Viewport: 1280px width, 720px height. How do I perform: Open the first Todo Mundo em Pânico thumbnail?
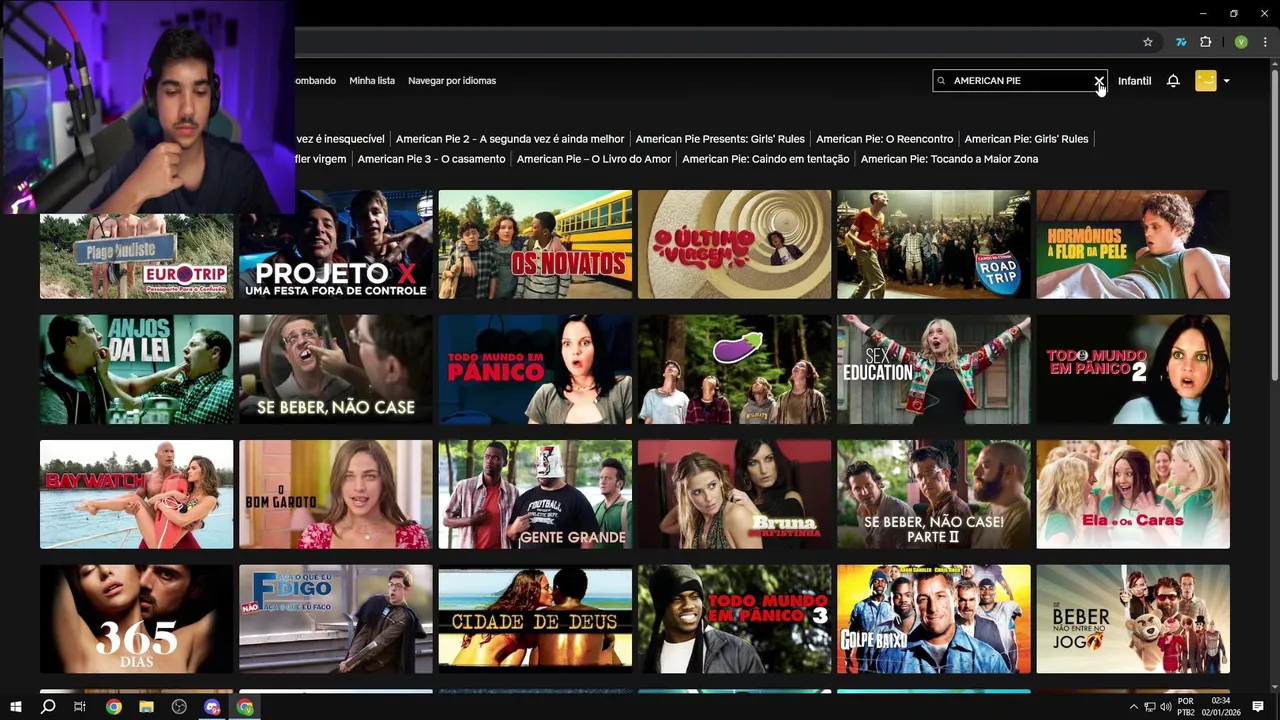[535, 369]
